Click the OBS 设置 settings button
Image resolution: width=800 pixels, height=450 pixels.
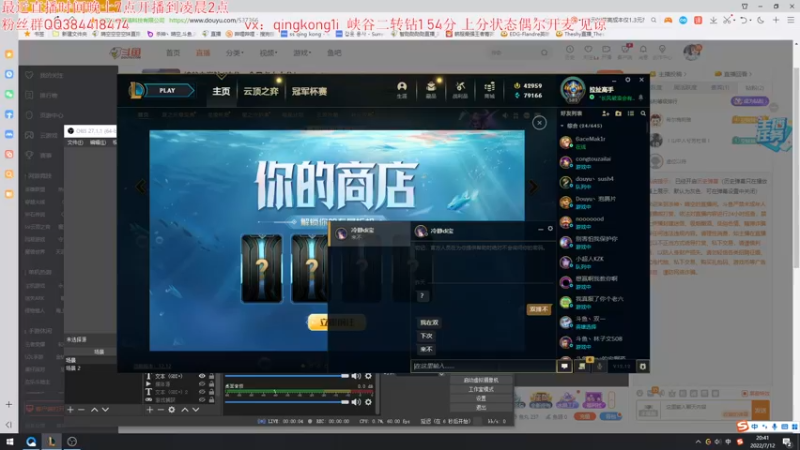click(481, 398)
